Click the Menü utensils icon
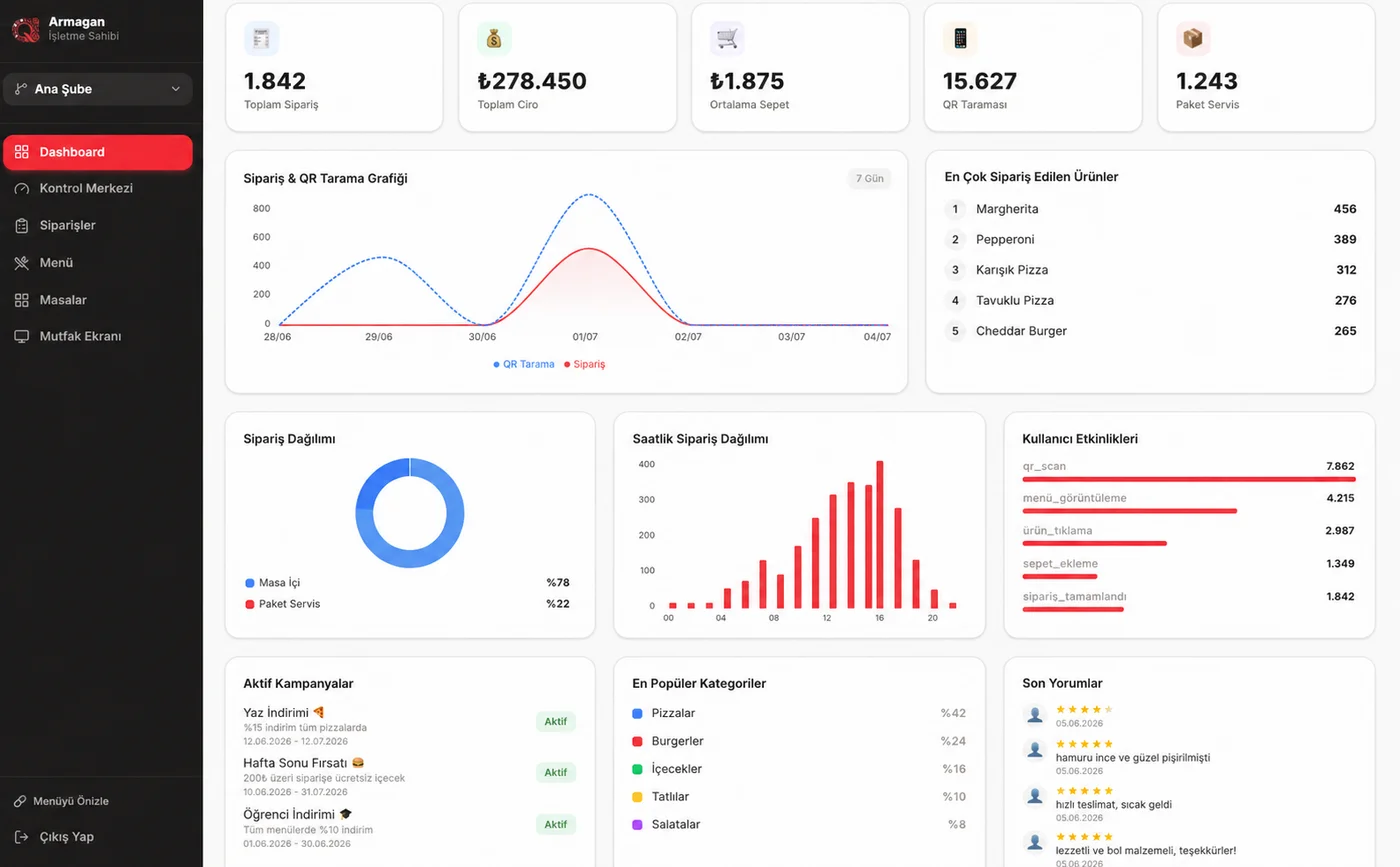The image size is (1400, 867). [x=22, y=263]
